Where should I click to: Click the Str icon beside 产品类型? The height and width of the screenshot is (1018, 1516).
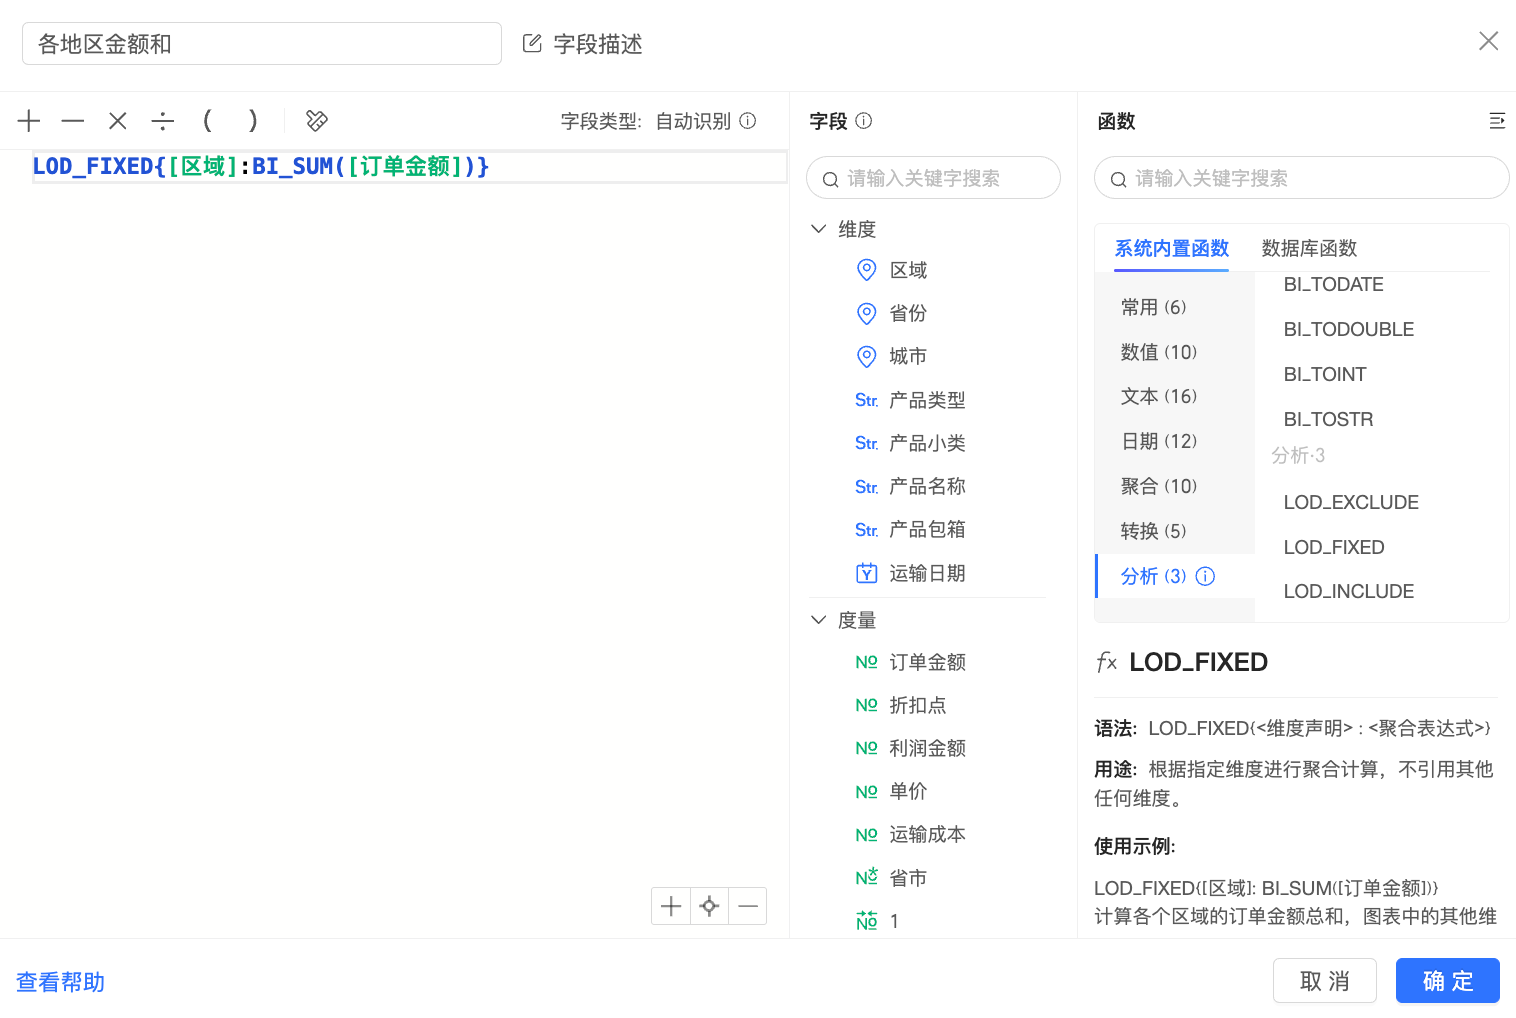(x=867, y=400)
